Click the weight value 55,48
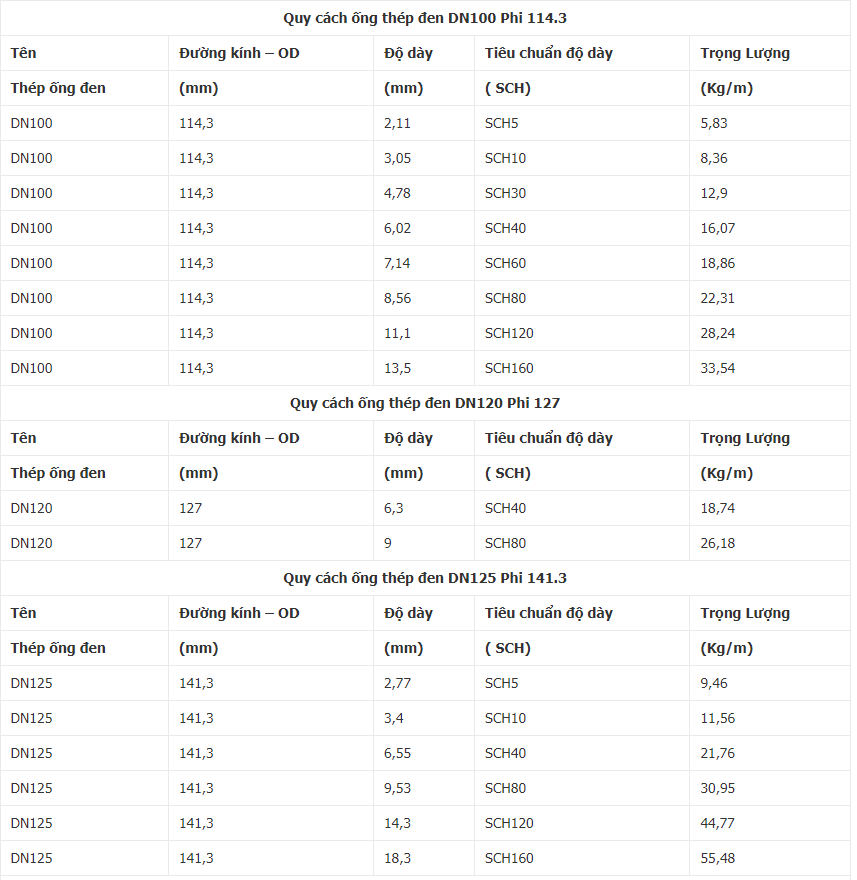The image size is (857, 880). (x=718, y=858)
